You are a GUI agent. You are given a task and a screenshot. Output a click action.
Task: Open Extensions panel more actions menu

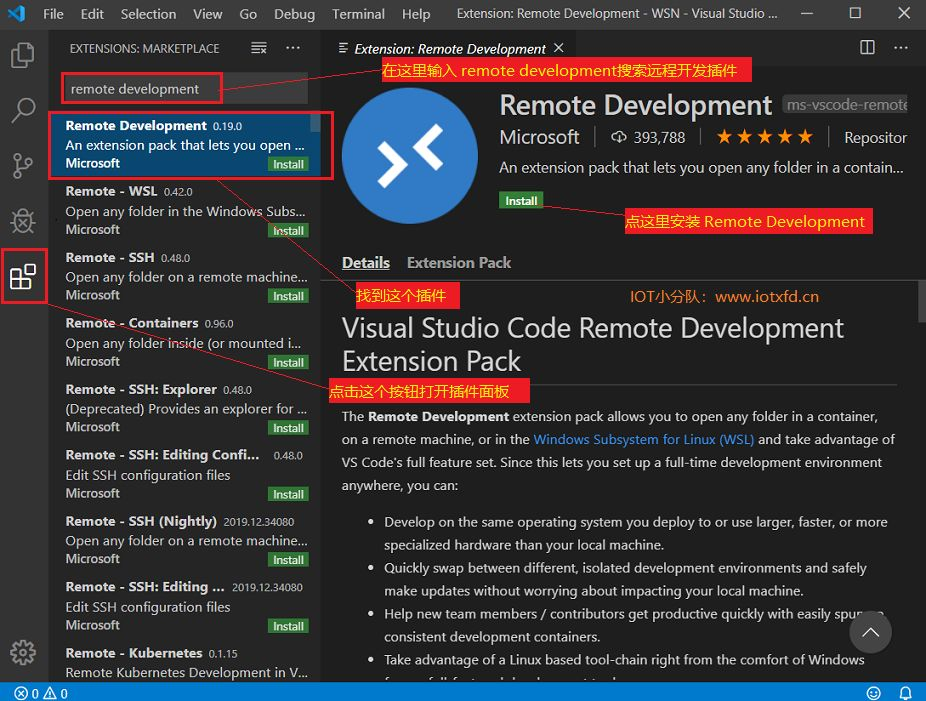tap(293, 48)
